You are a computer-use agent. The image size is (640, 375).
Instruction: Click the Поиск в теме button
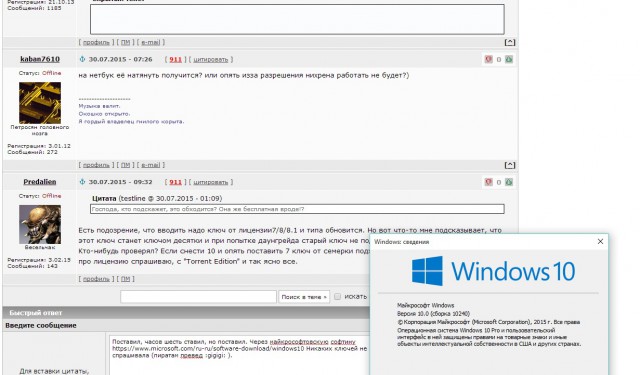coord(304,297)
